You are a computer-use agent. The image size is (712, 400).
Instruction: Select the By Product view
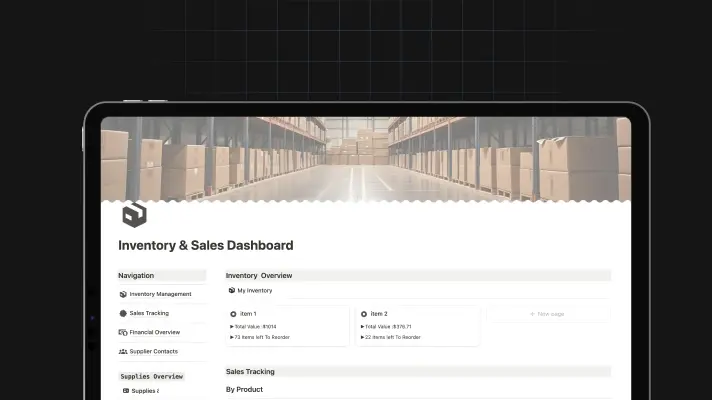(x=244, y=389)
